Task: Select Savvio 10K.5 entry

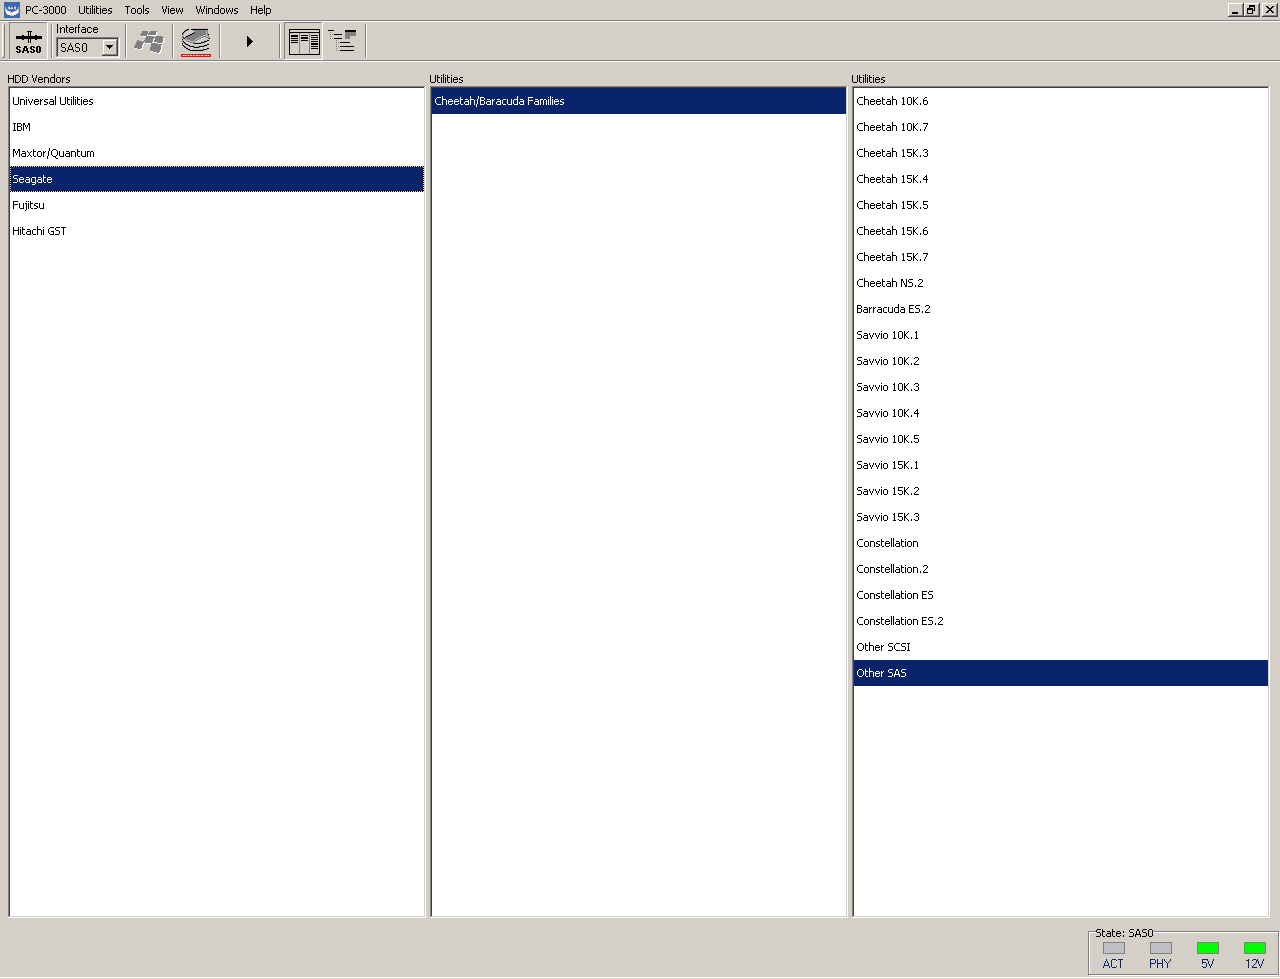Action: 1061,439
